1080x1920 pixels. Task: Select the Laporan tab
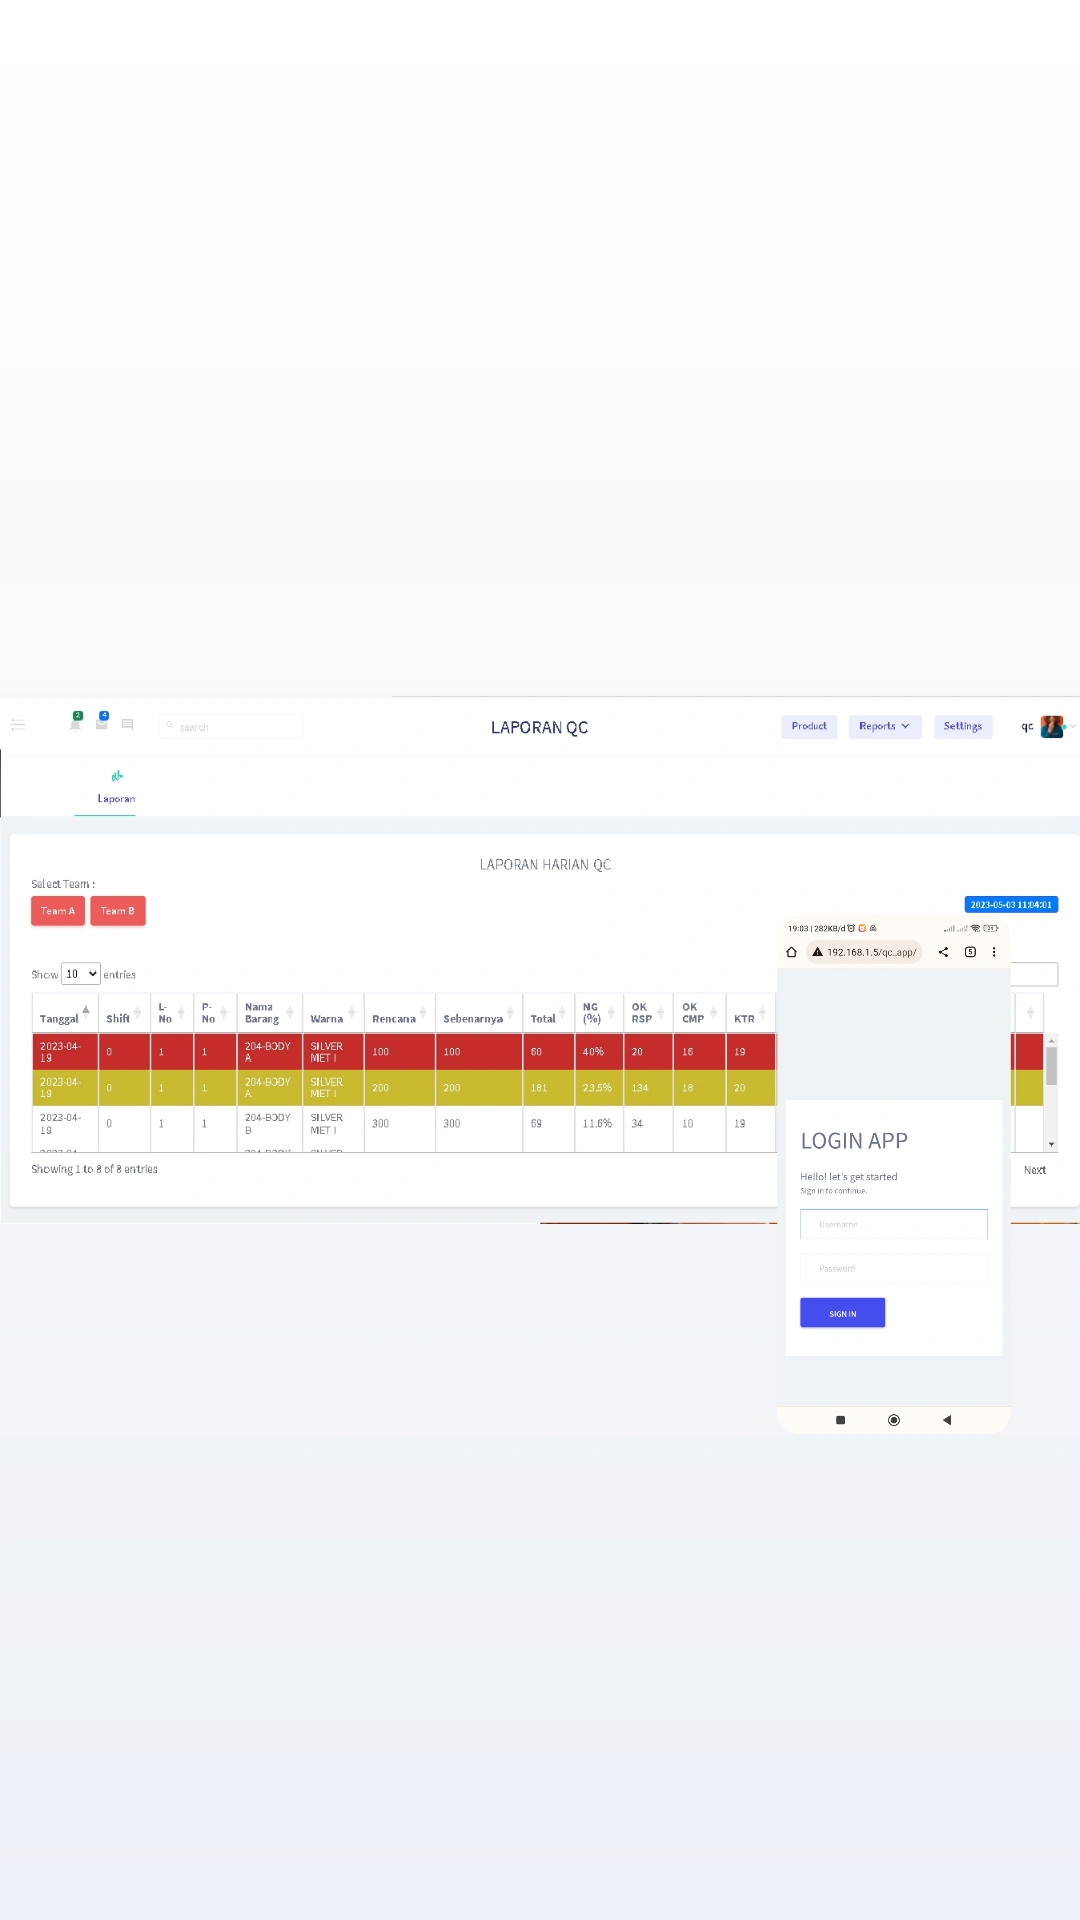click(x=116, y=787)
